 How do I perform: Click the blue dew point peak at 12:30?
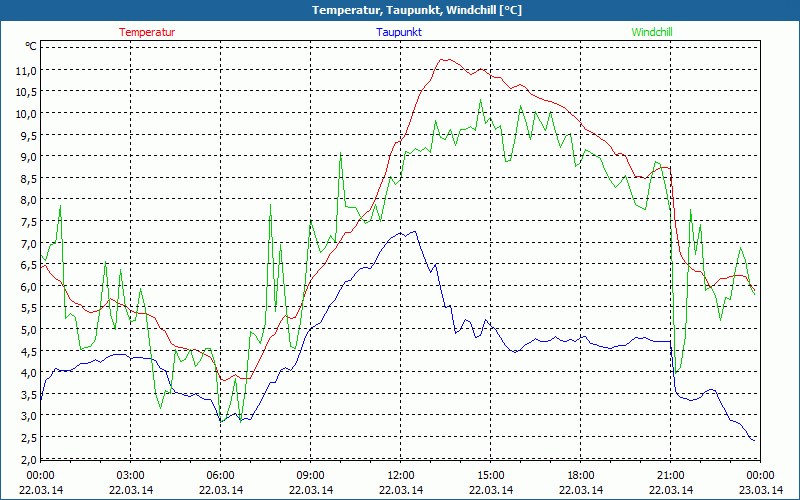tap(415, 232)
